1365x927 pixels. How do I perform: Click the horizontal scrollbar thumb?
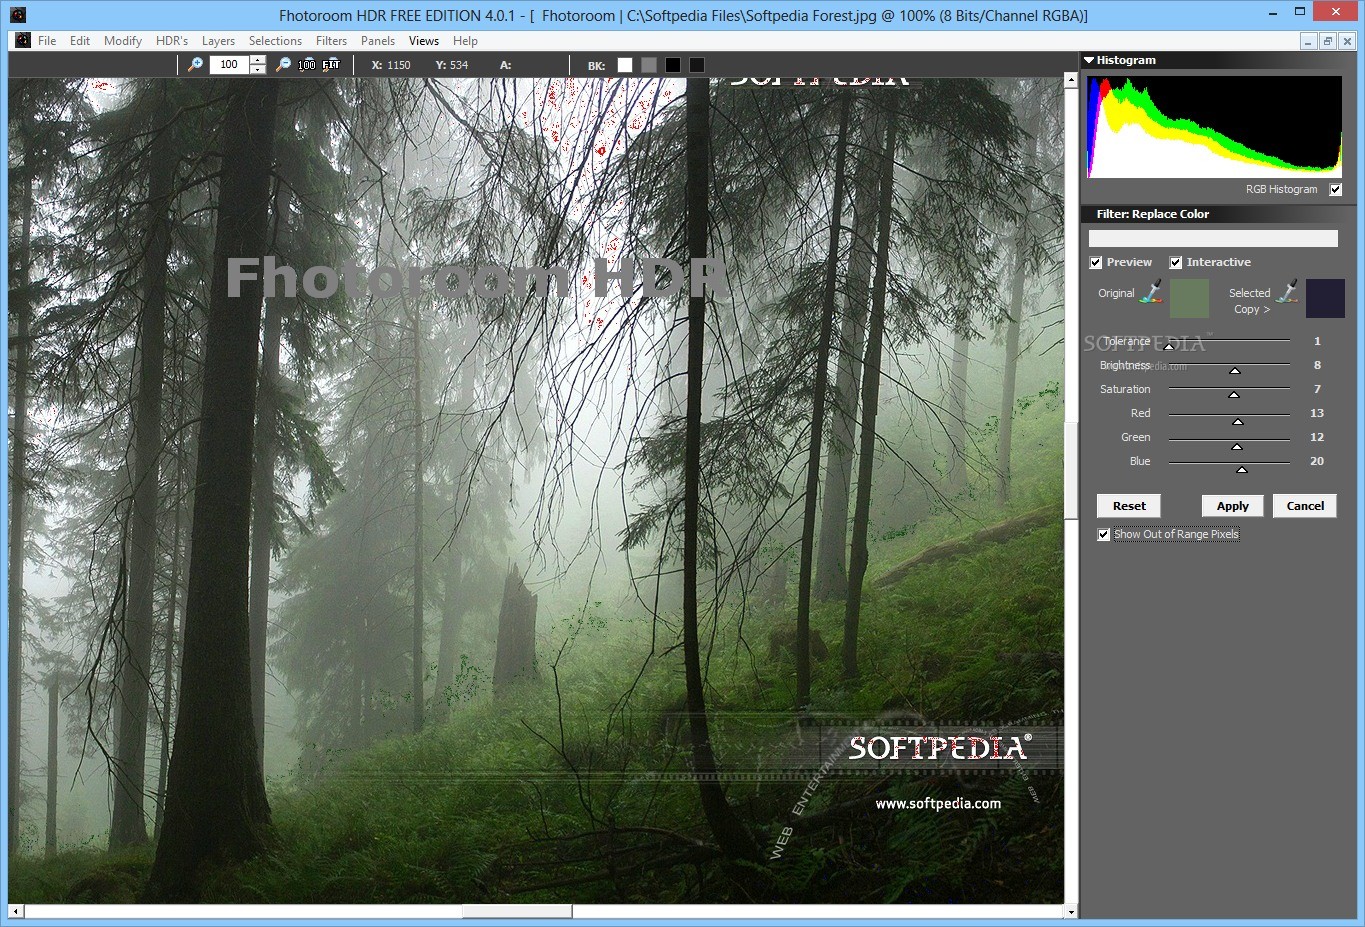(x=517, y=911)
